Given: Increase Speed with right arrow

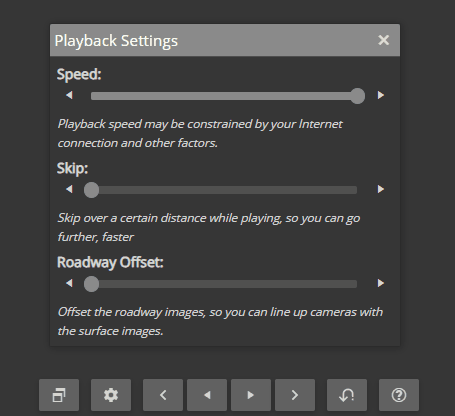Looking at the screenshot, I should pos(381,95).
